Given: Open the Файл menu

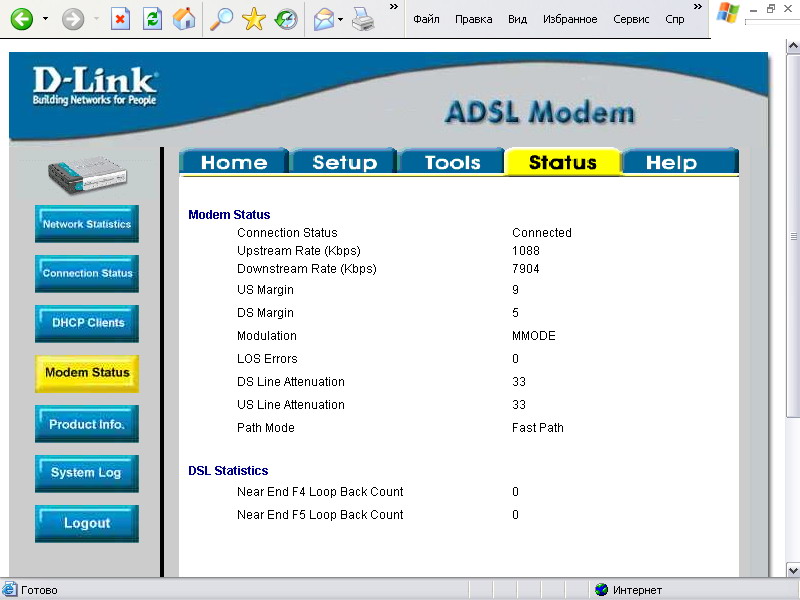Looking at the screenshot, I should [426, 19].
